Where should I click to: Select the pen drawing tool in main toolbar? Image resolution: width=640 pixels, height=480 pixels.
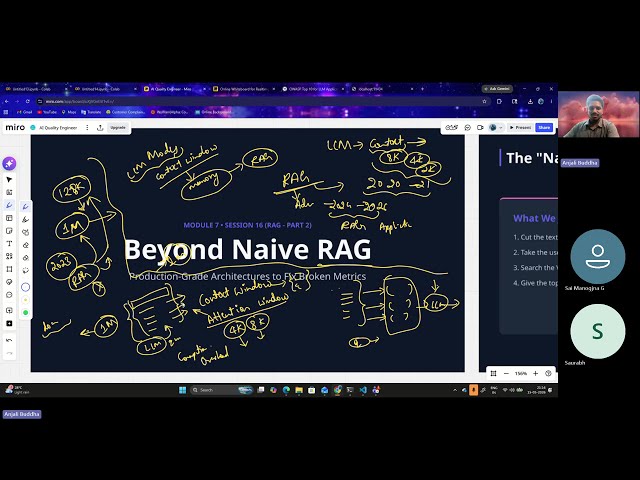(x=9, y=205)
